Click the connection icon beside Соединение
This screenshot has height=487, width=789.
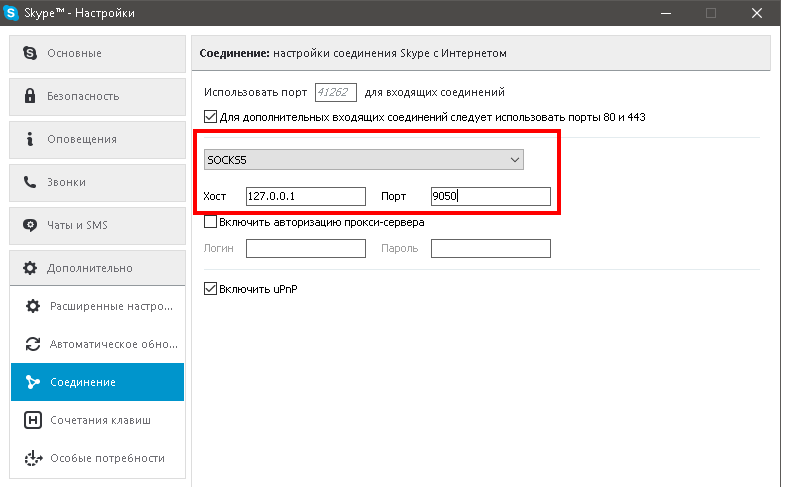[33, 382]
